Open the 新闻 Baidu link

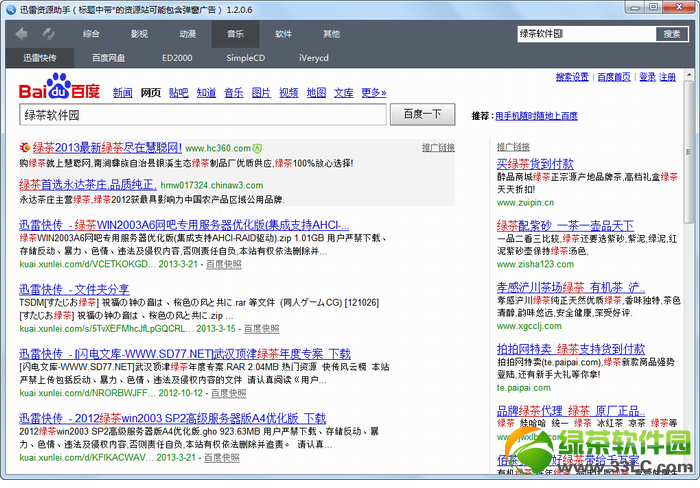(123, 92)
